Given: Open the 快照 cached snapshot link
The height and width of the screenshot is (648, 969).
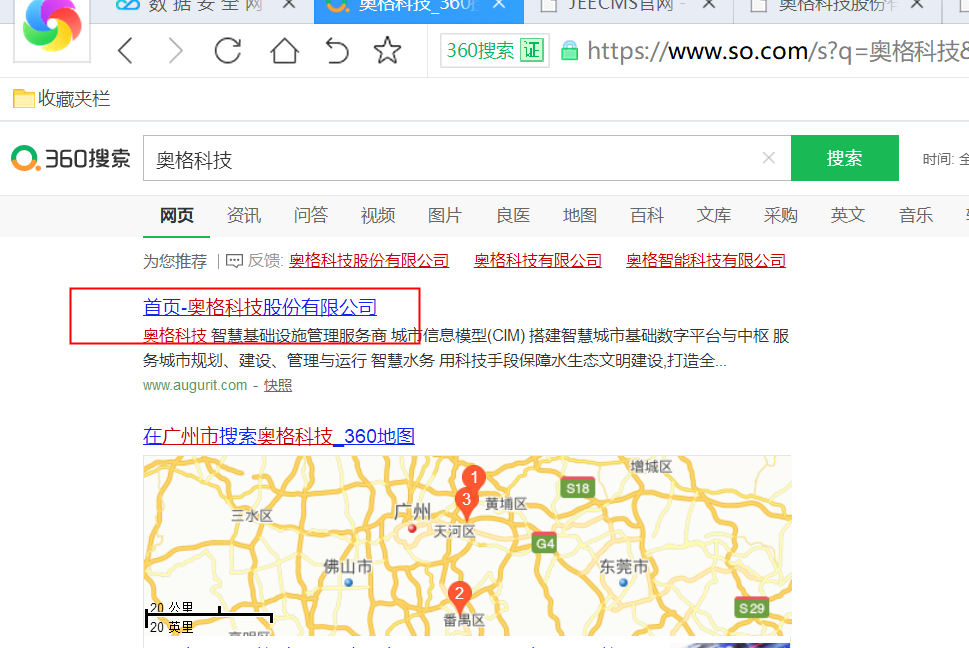Looking at the screenshot, I should (278, 385).
